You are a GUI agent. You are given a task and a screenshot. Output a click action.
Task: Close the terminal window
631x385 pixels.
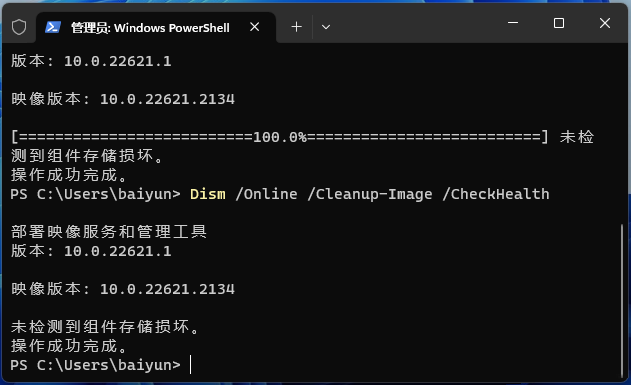coord(605,23)
